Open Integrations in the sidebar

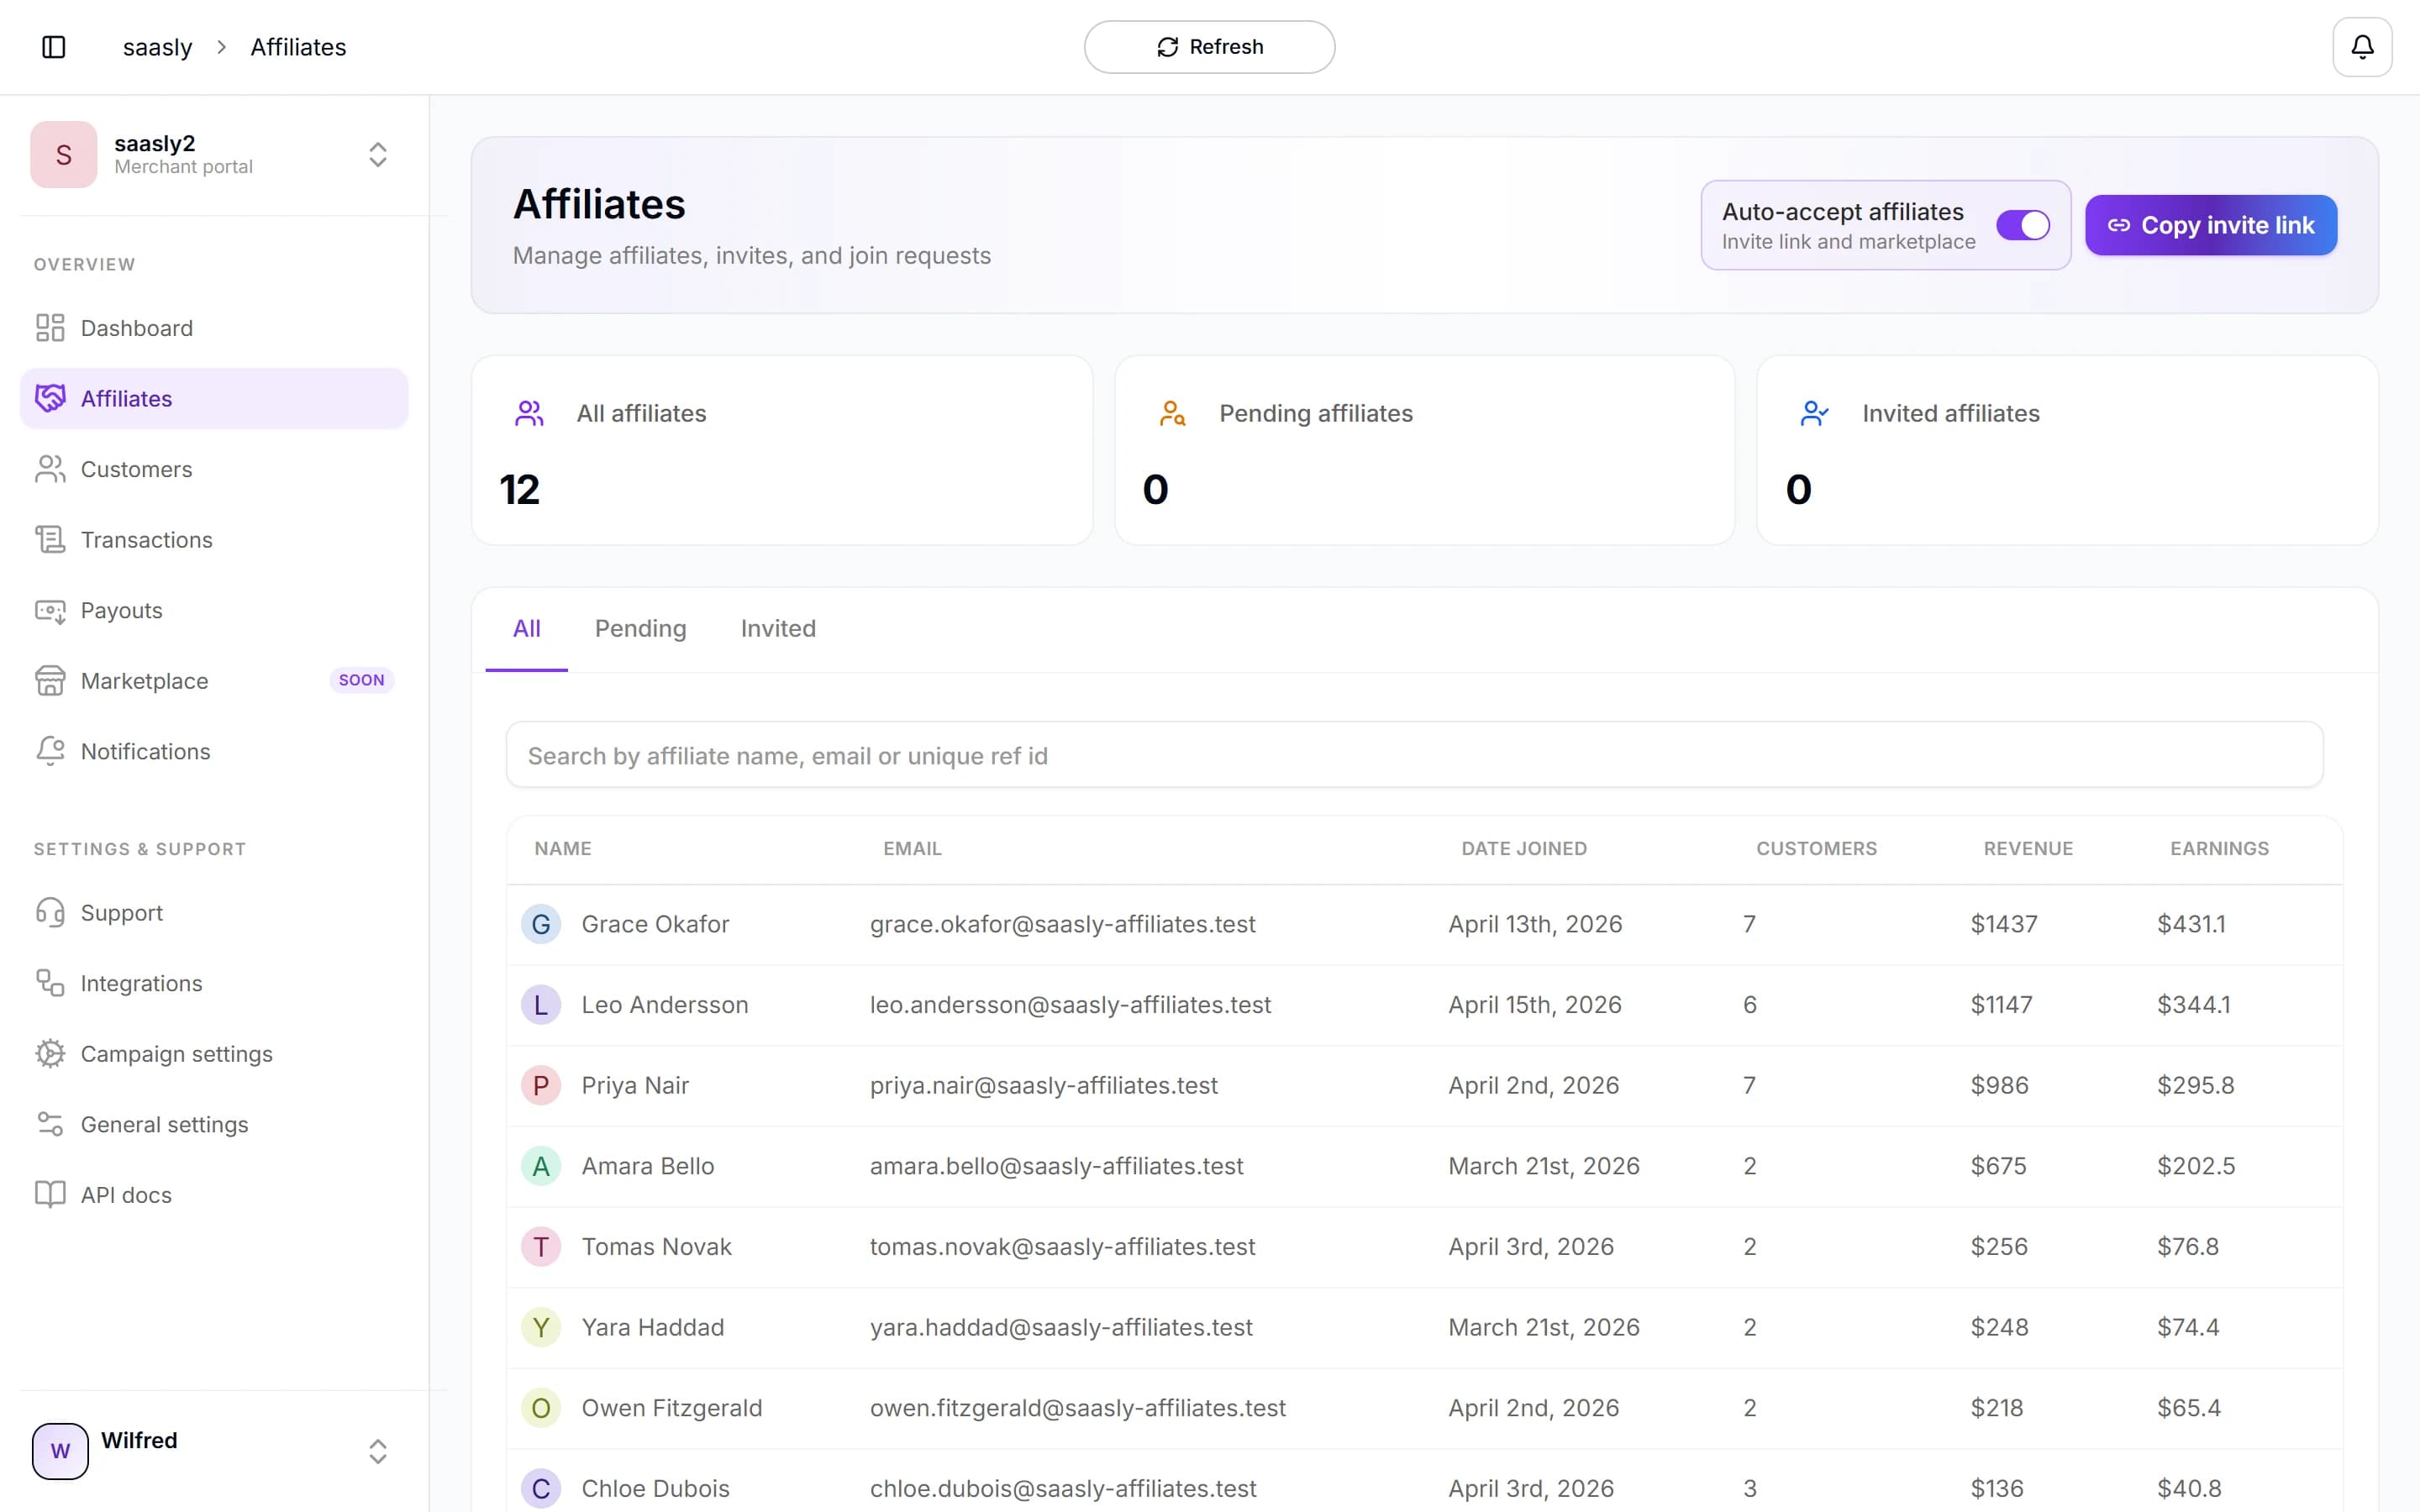(214, 983)
